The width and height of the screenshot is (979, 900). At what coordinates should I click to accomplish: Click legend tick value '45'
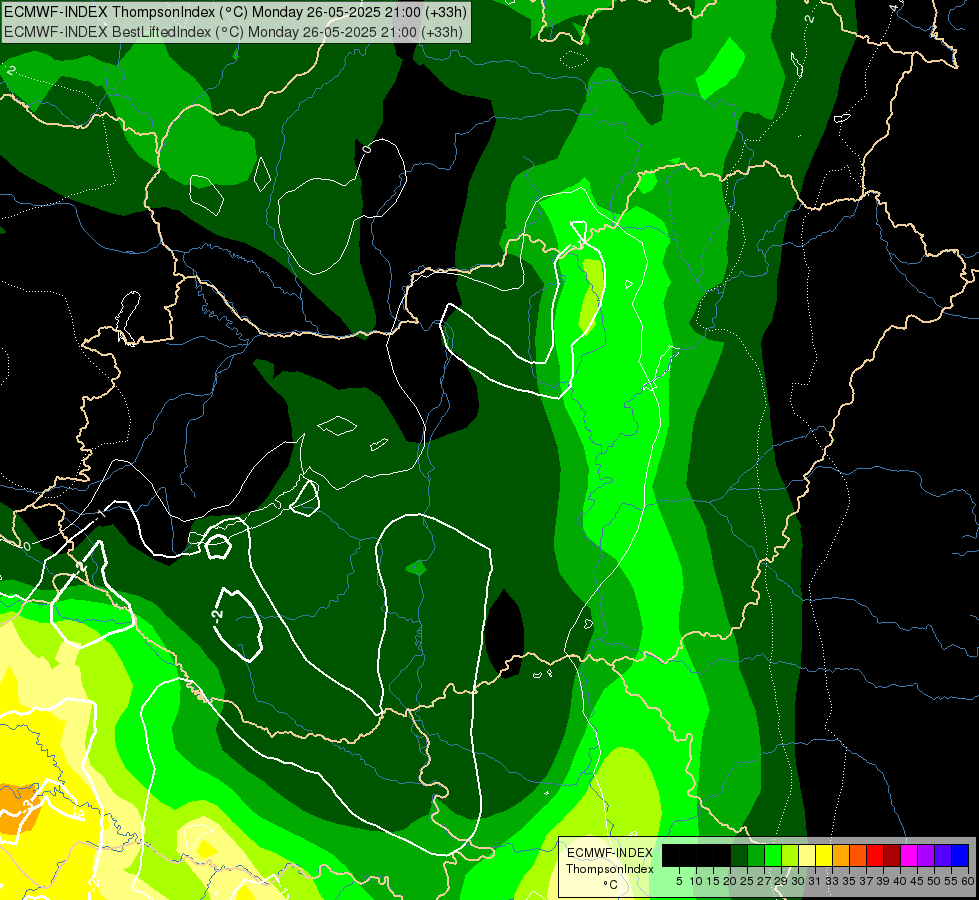click(x=917, y=881)
